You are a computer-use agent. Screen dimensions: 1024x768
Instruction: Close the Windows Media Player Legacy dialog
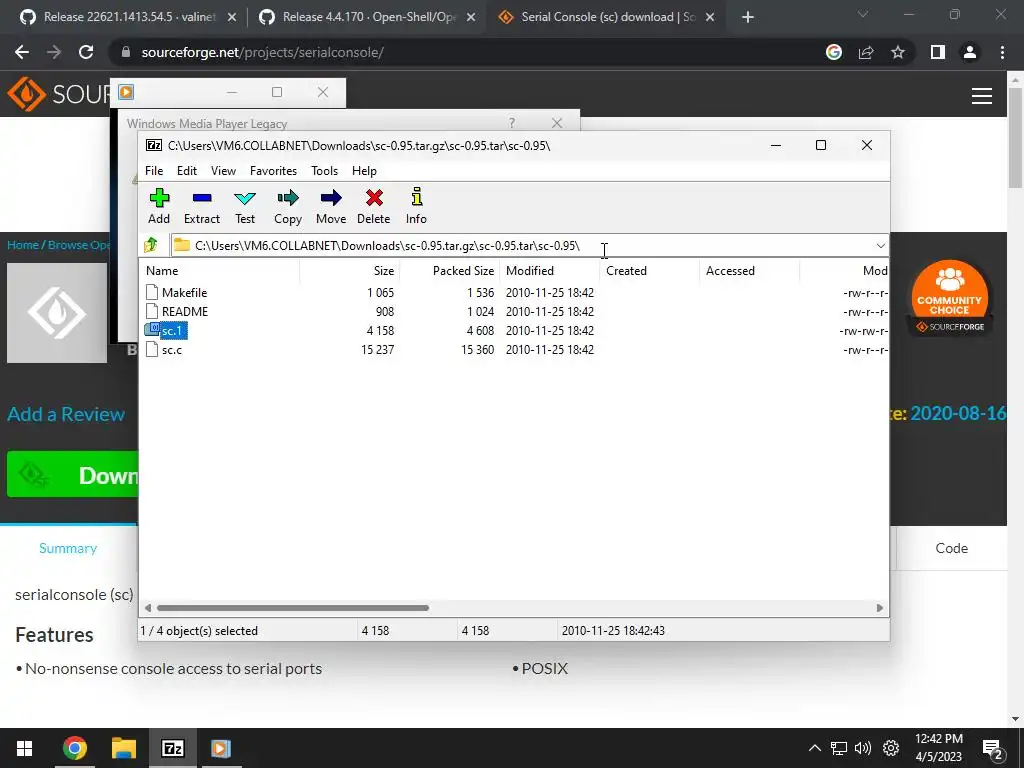click(x=556, y=123)
